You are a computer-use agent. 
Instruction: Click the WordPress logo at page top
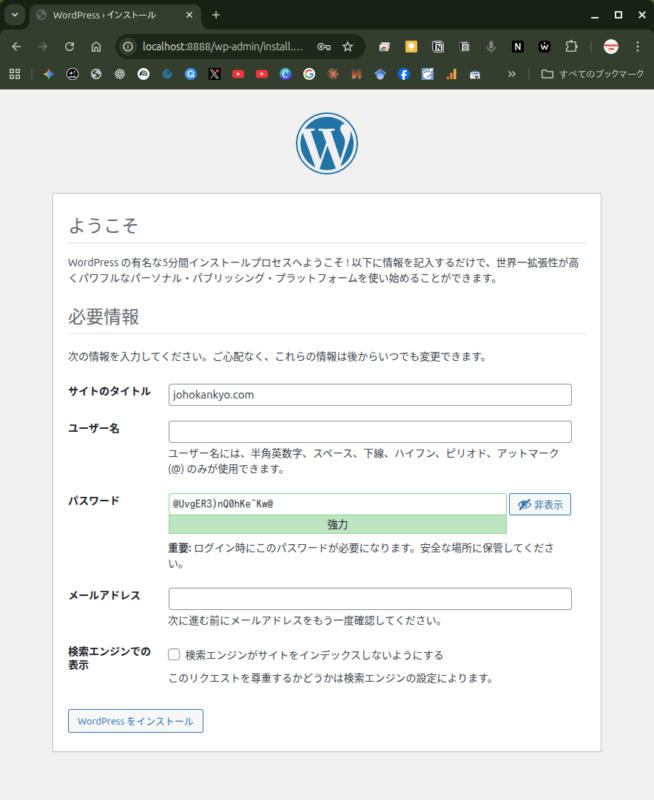(x=326, y=144)
